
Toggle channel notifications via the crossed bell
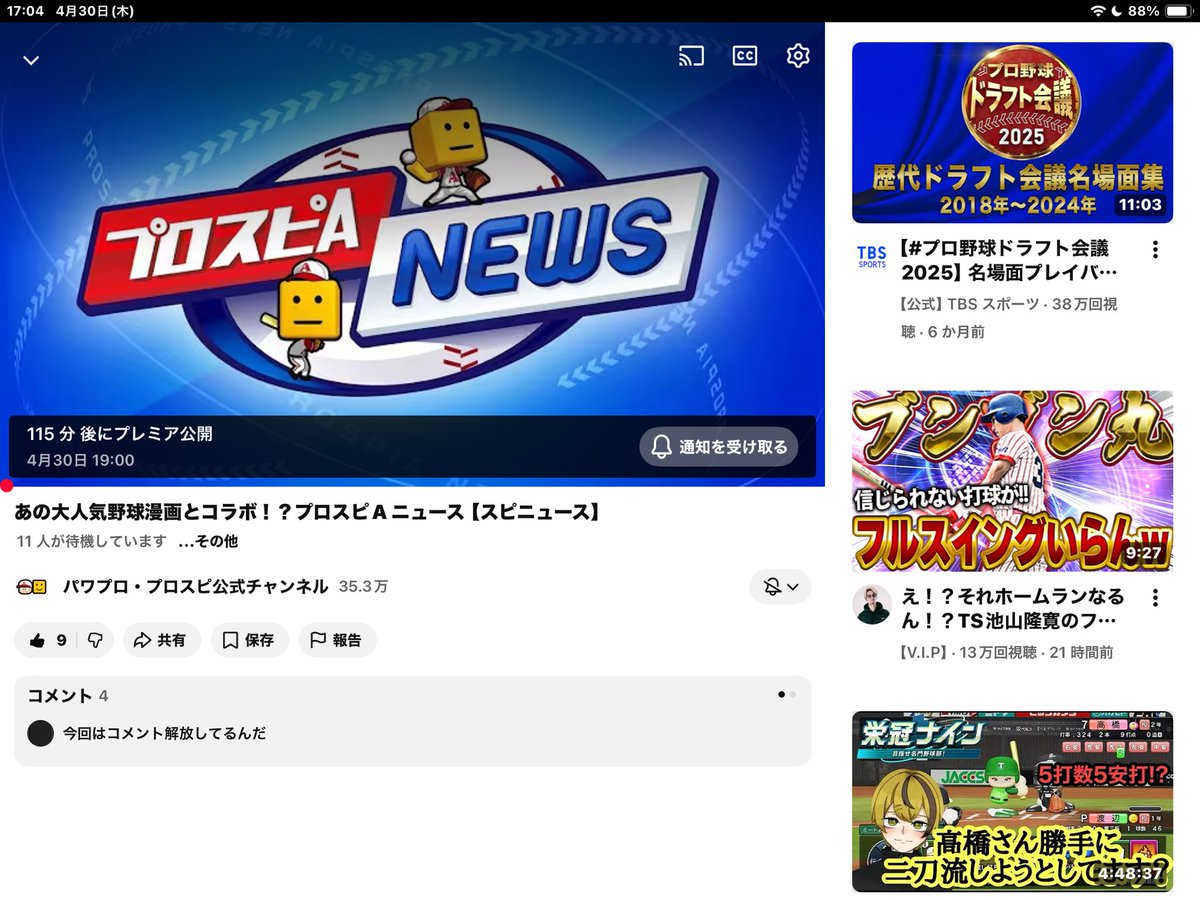click(x=774, y=589)
